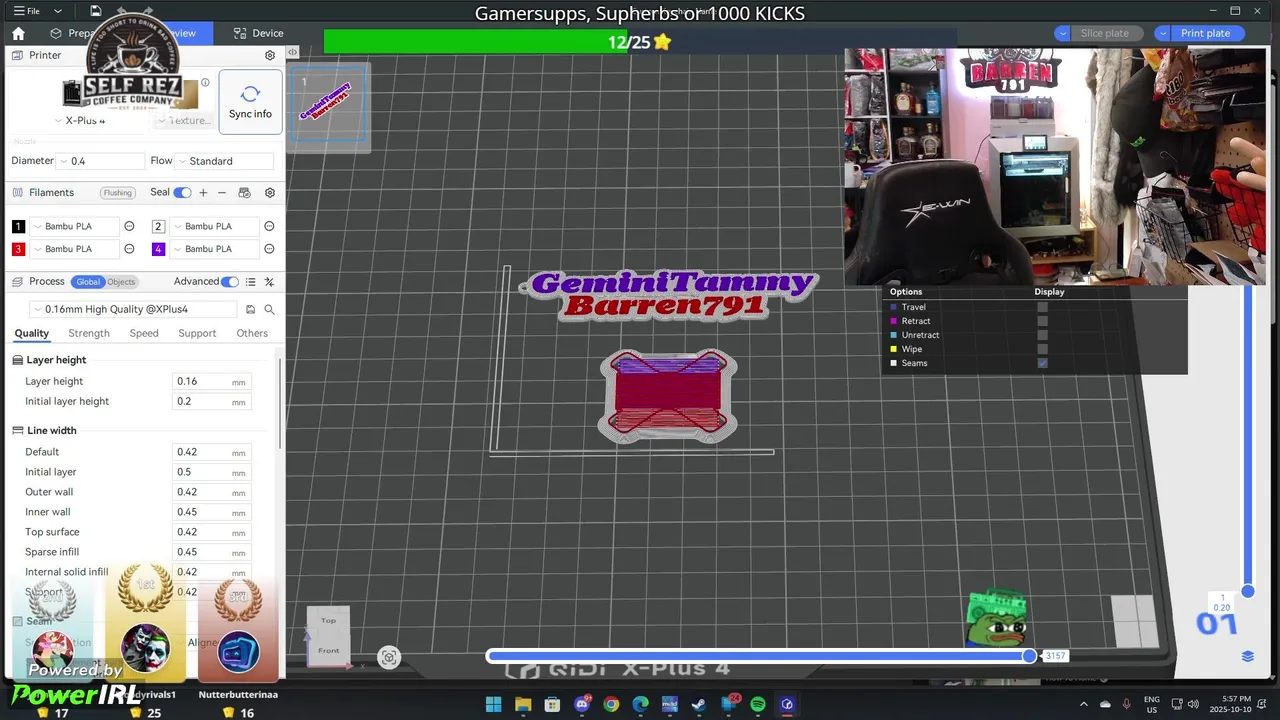Viewport: 1280px width, 720px height.
Task: Edit filament 1 preset options icon
Action: pyautogui.click(x=129, y=226)
